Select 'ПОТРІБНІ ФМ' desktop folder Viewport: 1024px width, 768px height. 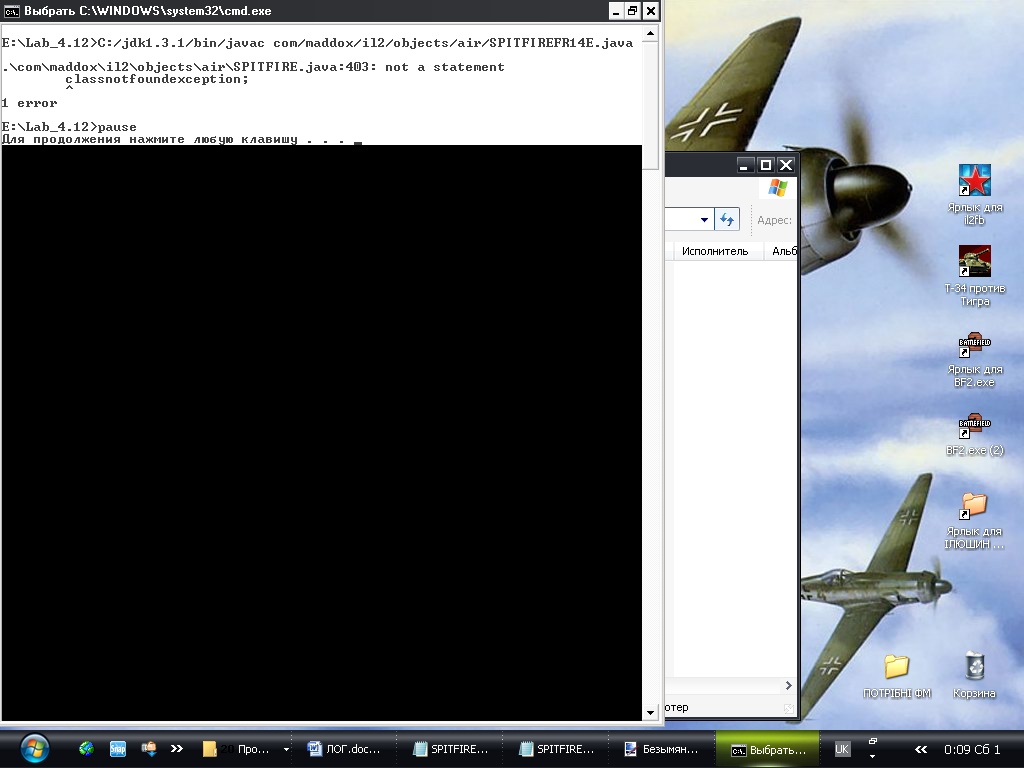click(x=897, y=676)
